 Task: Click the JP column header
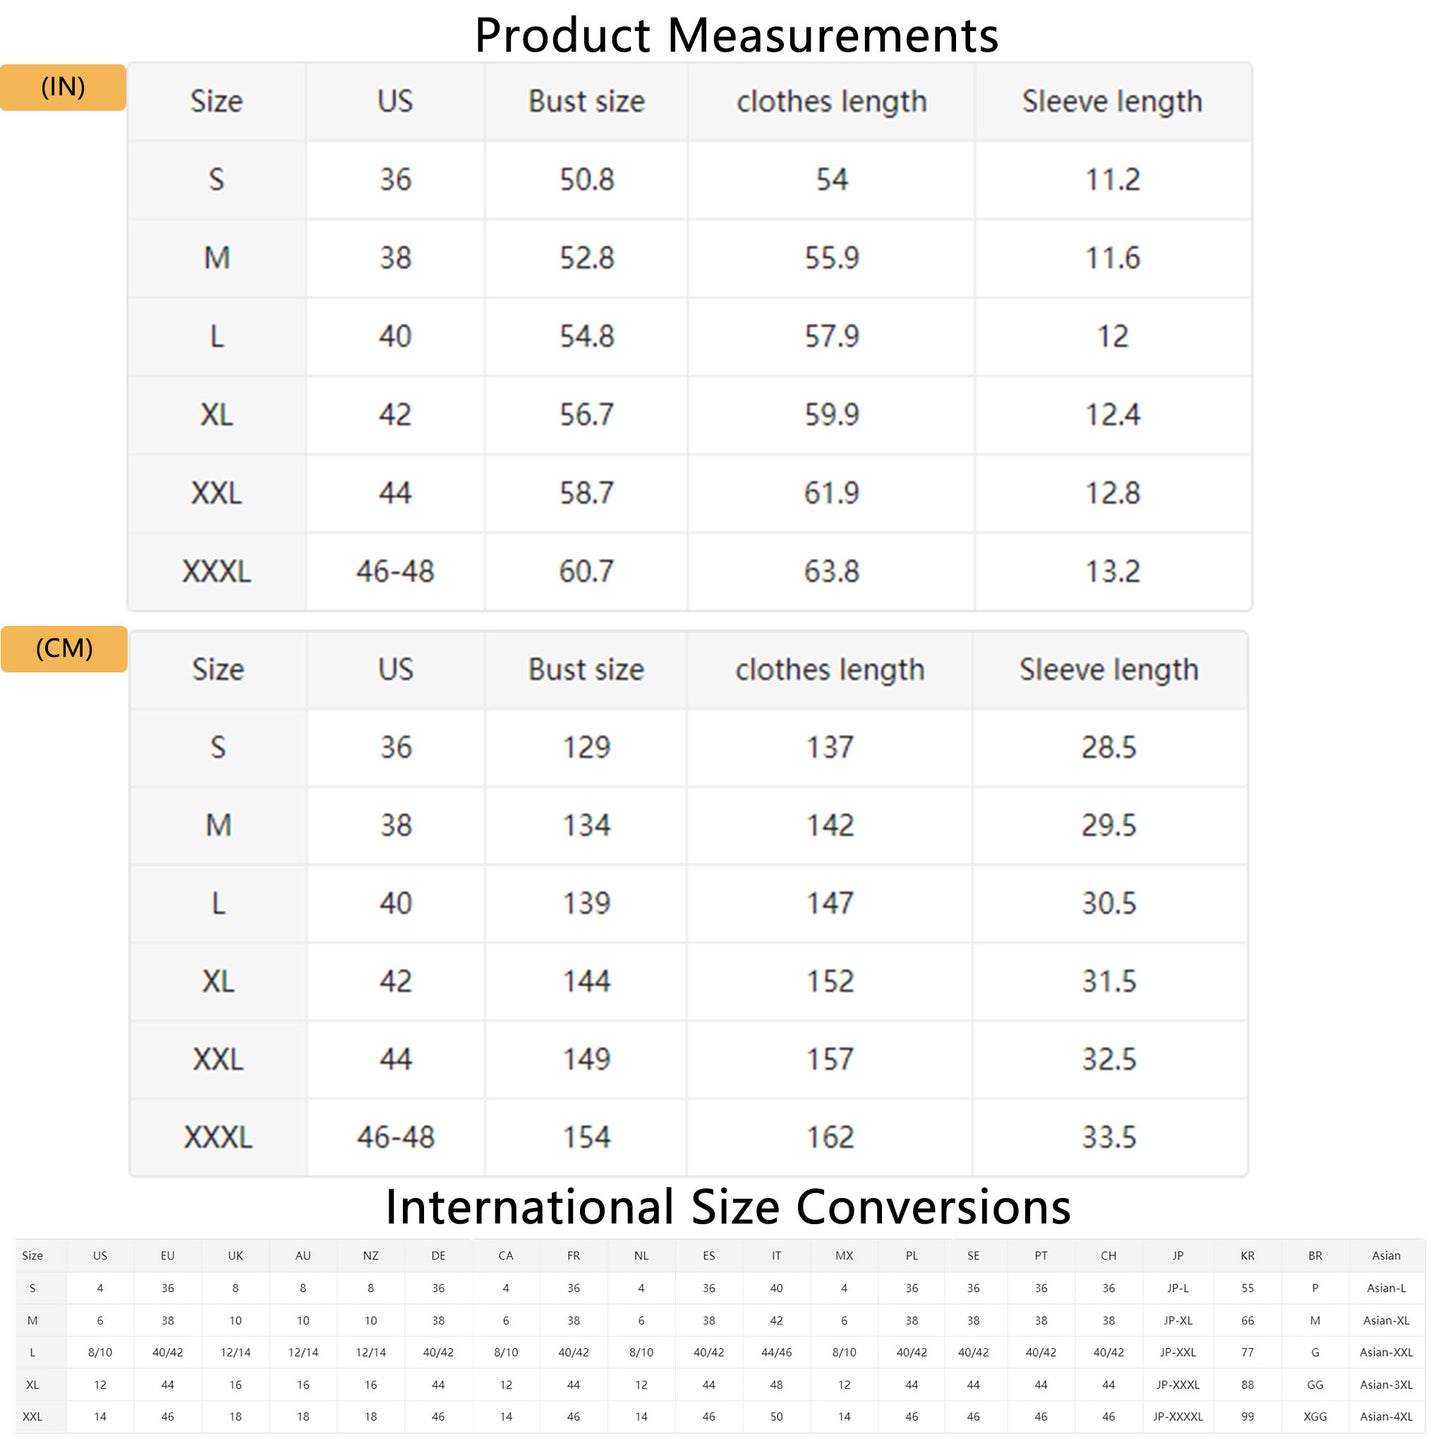1178,1256
